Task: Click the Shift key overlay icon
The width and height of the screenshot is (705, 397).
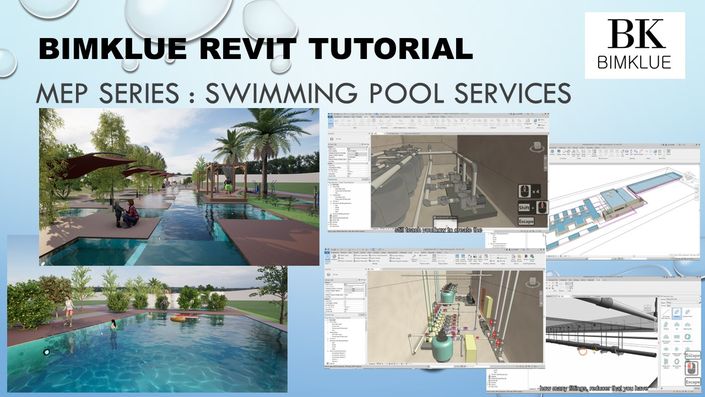Action: point(524,207)
